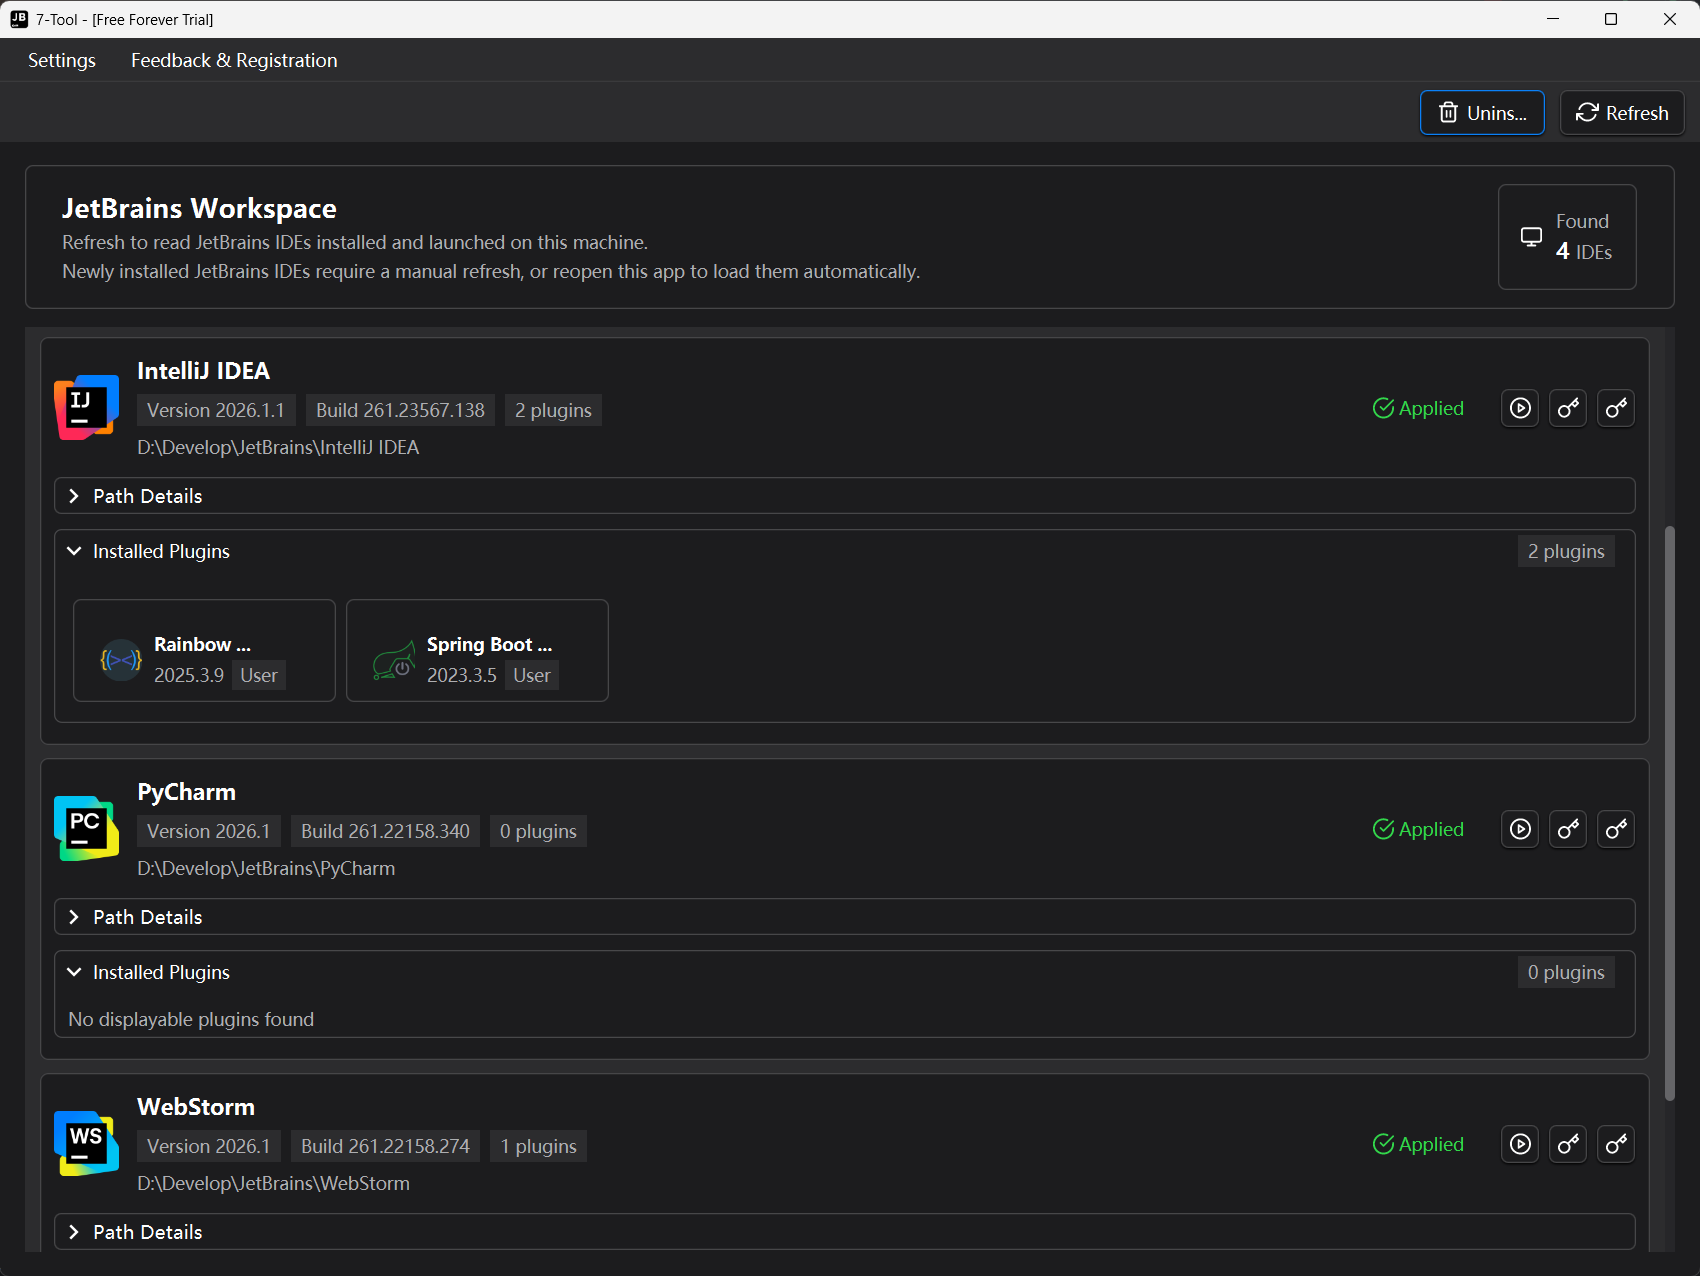Click WebStorm's "Version 2026.1" badge
Screen dimensions: 1700x1276
pos(209,1146)
